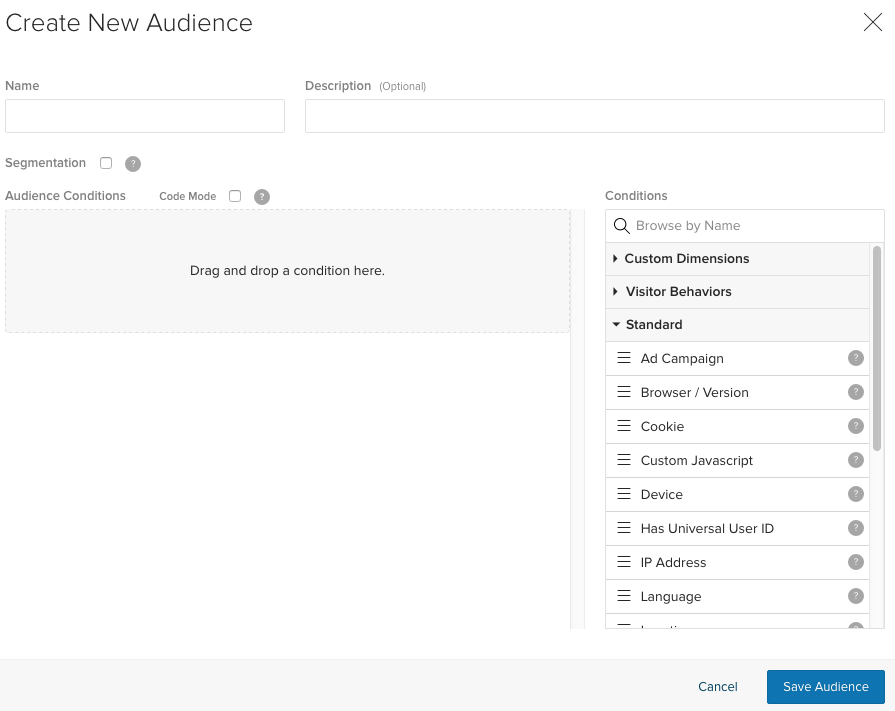The width and height of the screenshot is (895, 711).
Task: Click the Cancel link
Action: point(717,687)
